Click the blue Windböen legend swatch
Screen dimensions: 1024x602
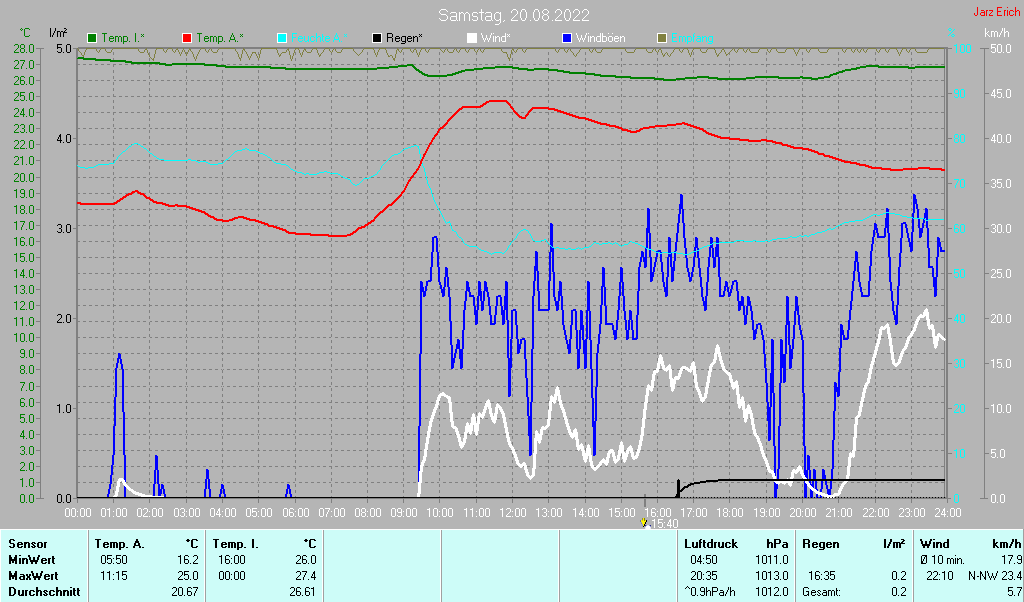(566, 39)
